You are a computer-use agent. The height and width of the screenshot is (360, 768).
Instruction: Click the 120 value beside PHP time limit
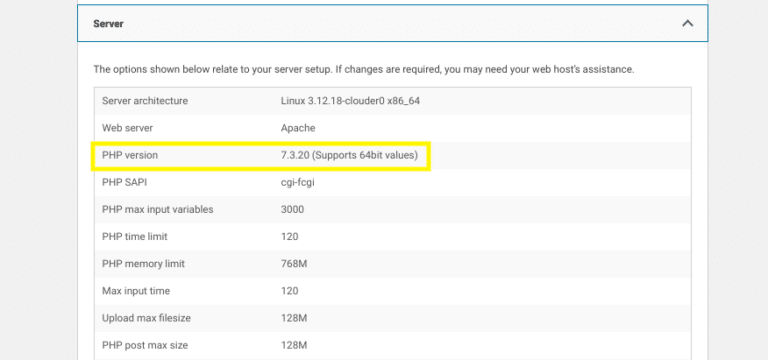click(x=289, y=237)
